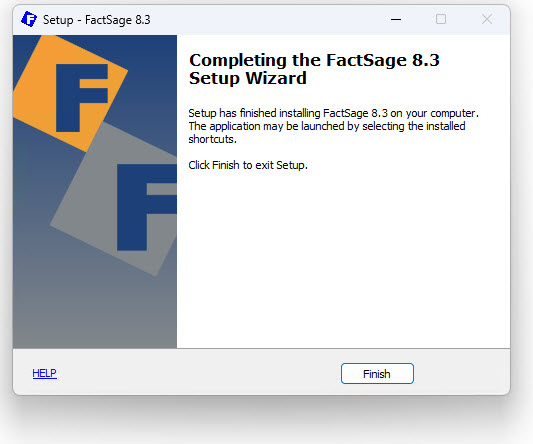Click the empty white area beneath the instructions
Image resolution: width=533 pixels, height=444 pixels.
coord(343,258)
